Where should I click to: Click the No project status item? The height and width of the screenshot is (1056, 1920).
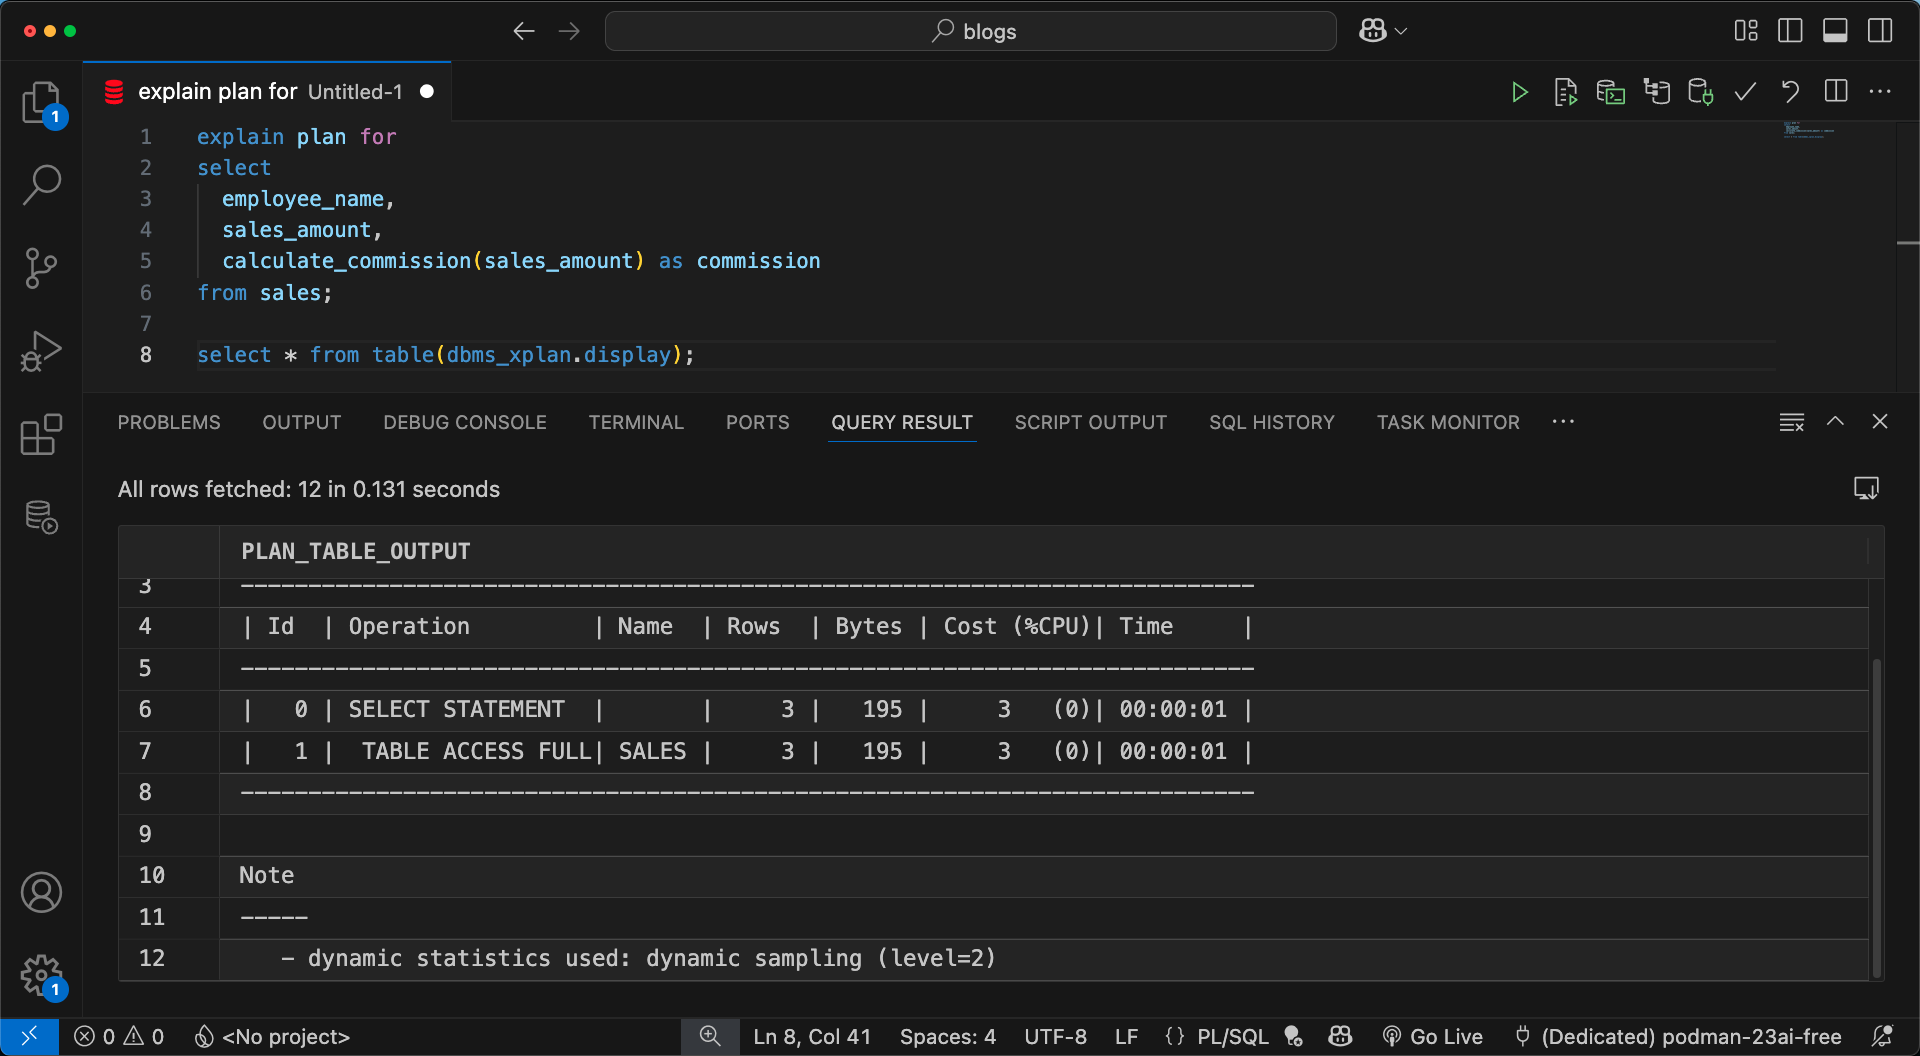click(272, 1036)
